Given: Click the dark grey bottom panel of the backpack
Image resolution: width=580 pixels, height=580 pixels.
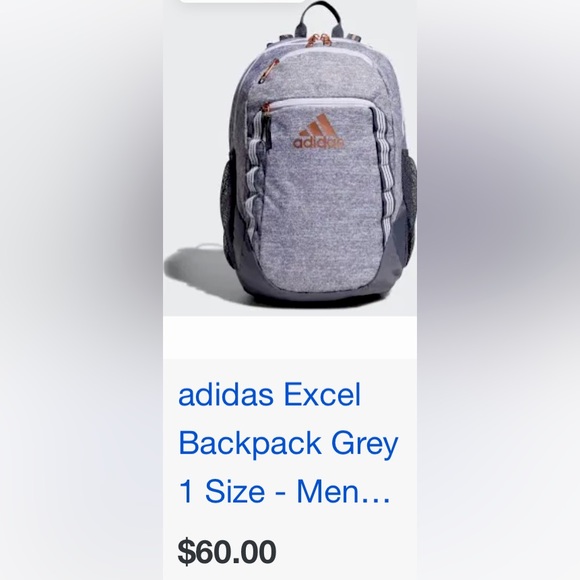Looking at the screenshot, I should coord(318,289).
